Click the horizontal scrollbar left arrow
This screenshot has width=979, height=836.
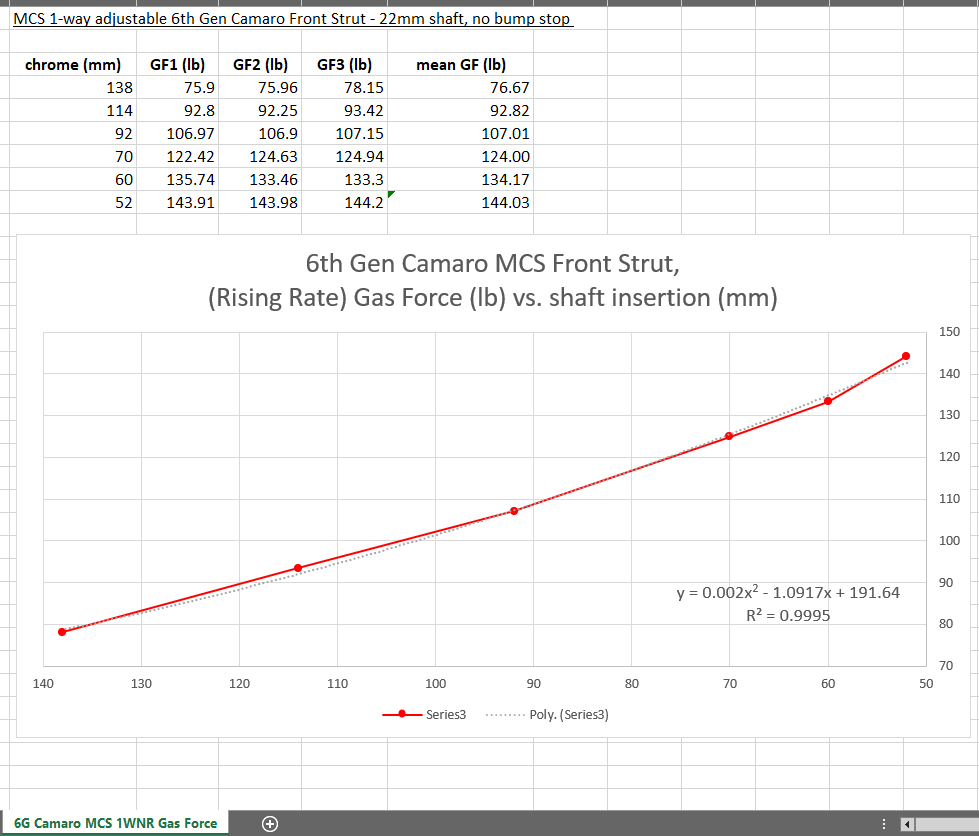click(x=907, y=824)
